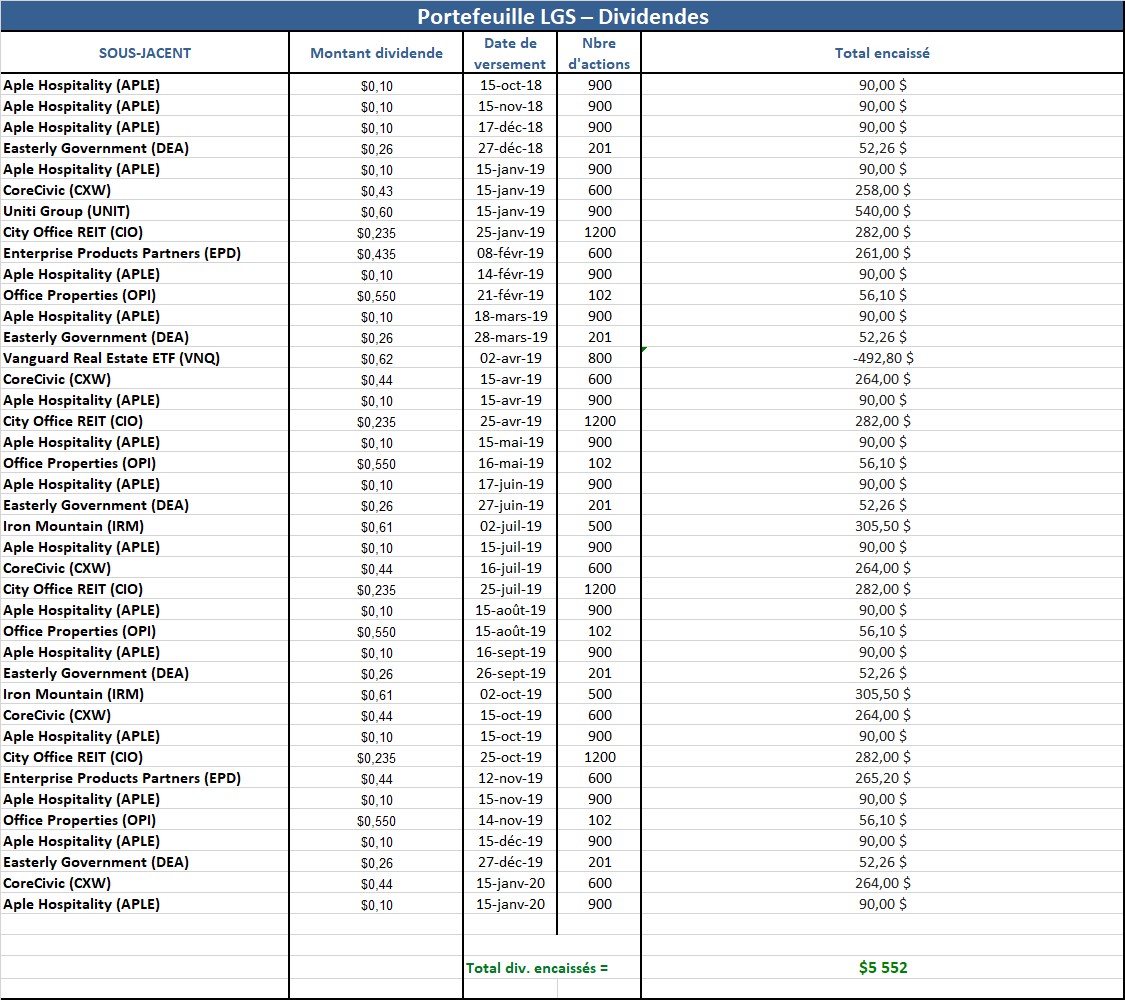Select the -492,80 $ total cell

882,358
